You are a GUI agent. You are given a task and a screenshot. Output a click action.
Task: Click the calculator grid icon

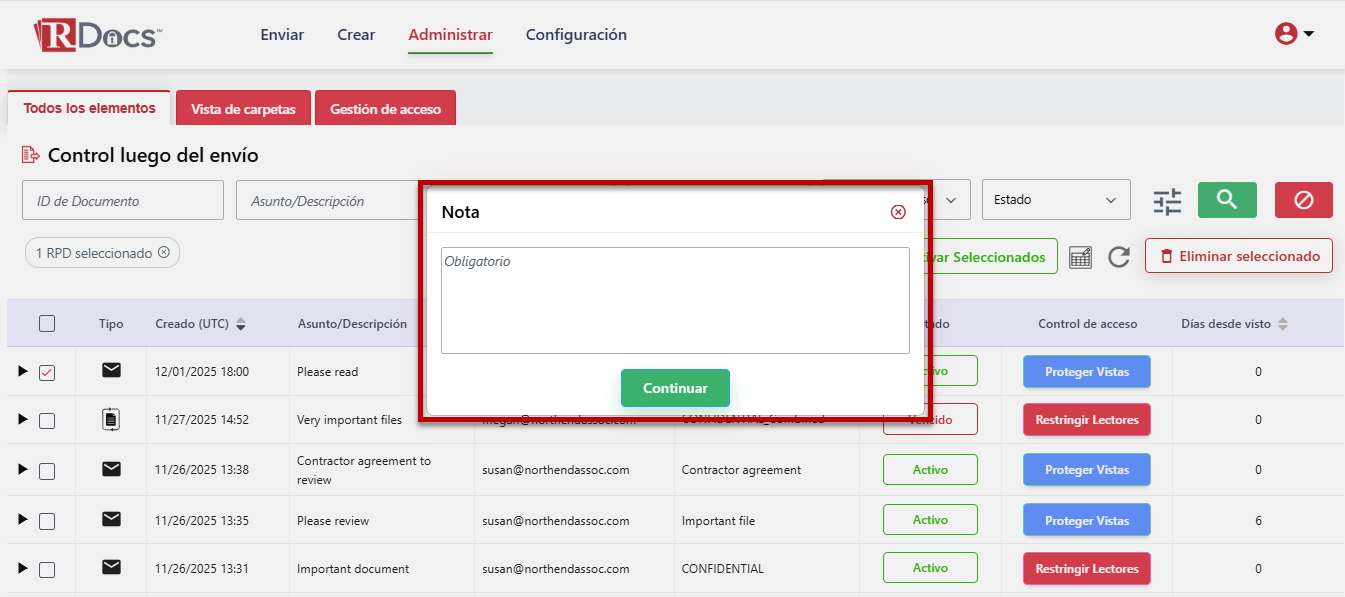point(1080,257)
